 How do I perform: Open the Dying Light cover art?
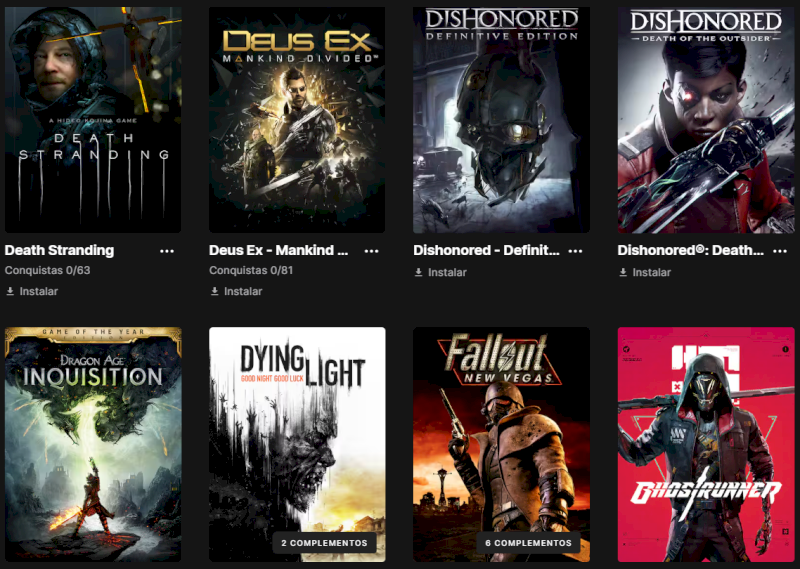[x=297, y=444]
